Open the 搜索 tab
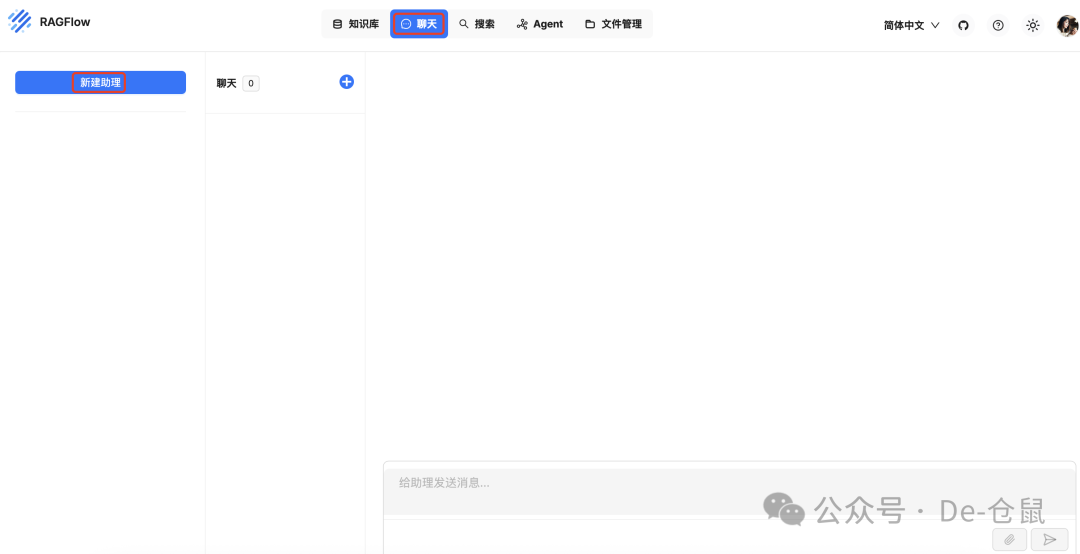Screen dimensions: 1080x554 (x=477, y=24)
